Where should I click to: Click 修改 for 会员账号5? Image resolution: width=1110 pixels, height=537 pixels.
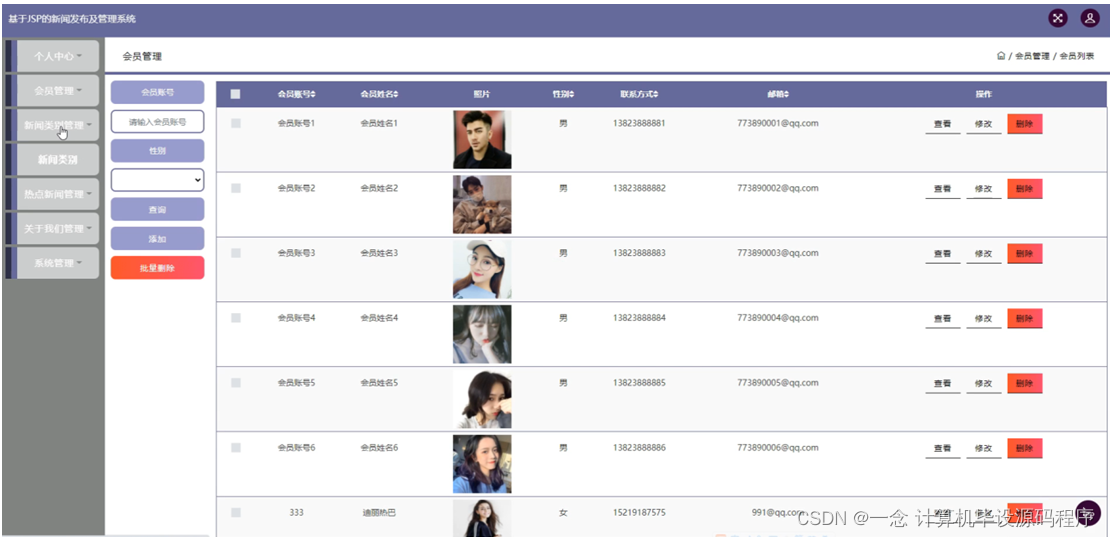pos(984,383)
